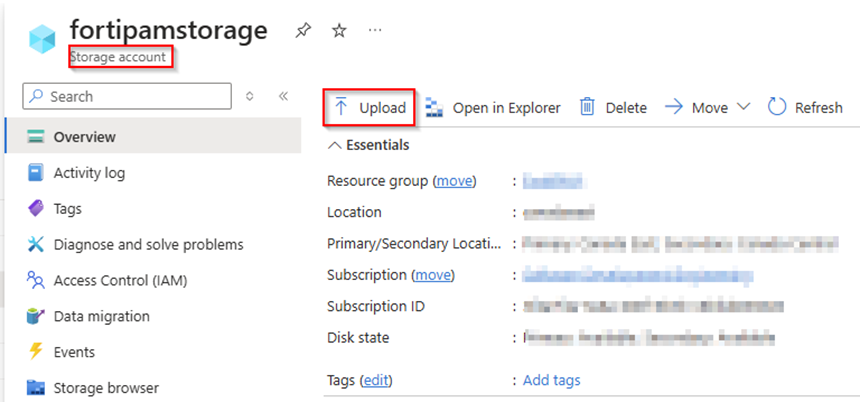
Task: Click the Location label
Action: coord(354,212)
